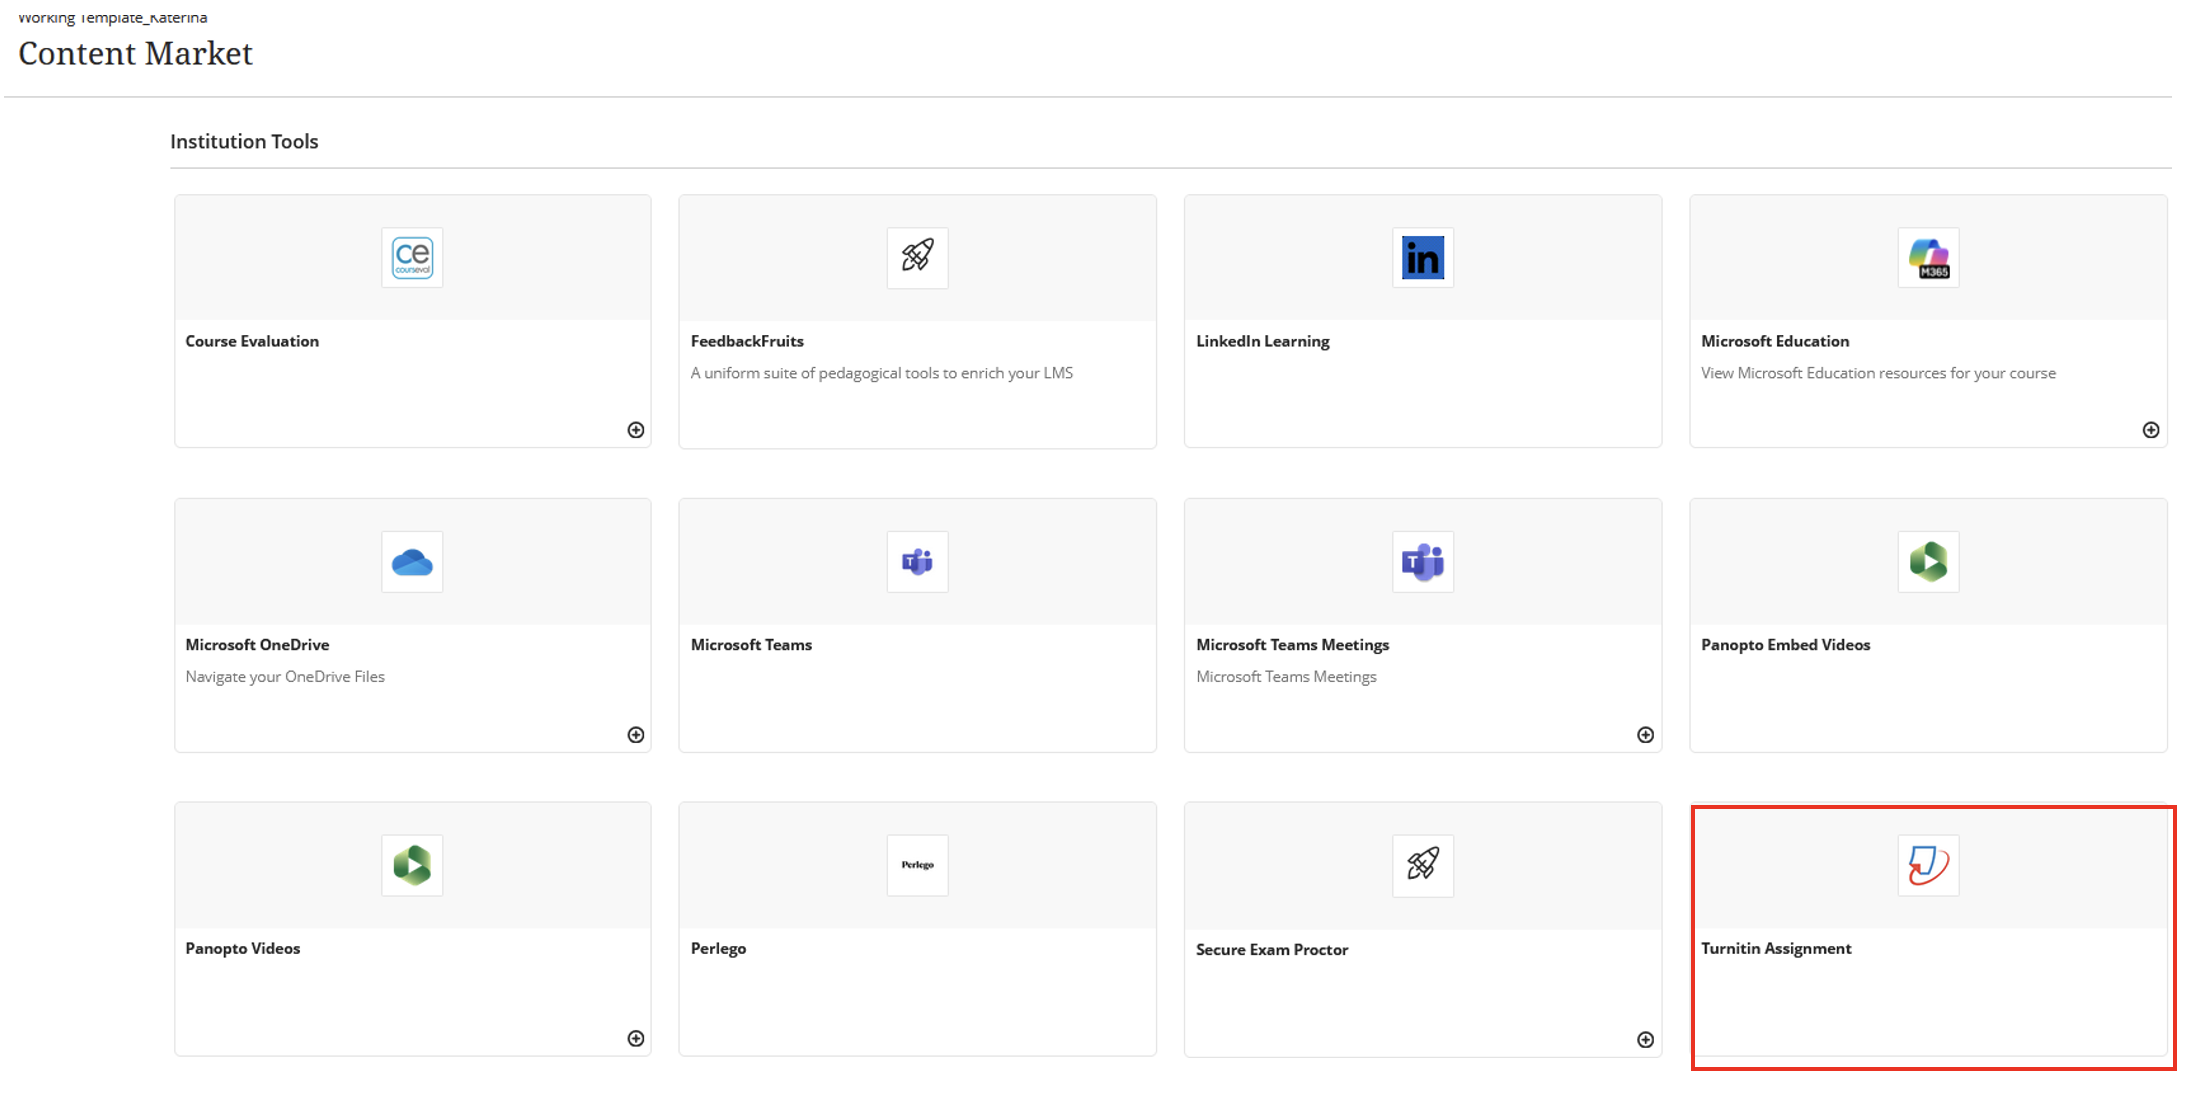Image resolution: width=2206 pixels, height=1098 pixels.
Task: Click the FeedbackFruits pedagogical tools description
Action: [x=882, y=373]
